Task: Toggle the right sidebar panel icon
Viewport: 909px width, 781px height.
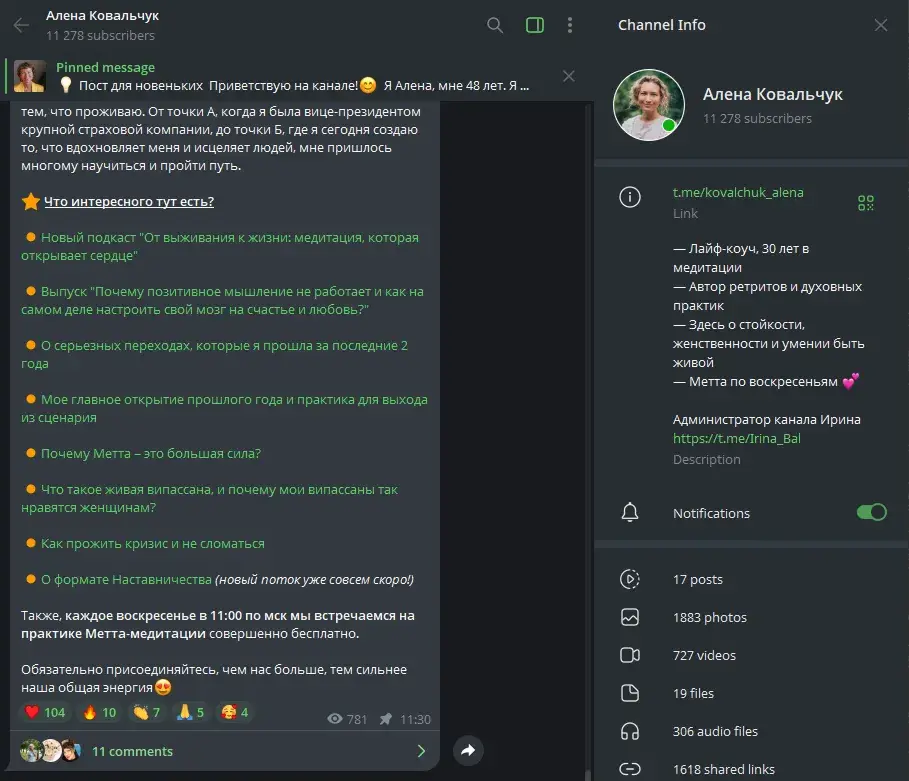Action: 535,25
